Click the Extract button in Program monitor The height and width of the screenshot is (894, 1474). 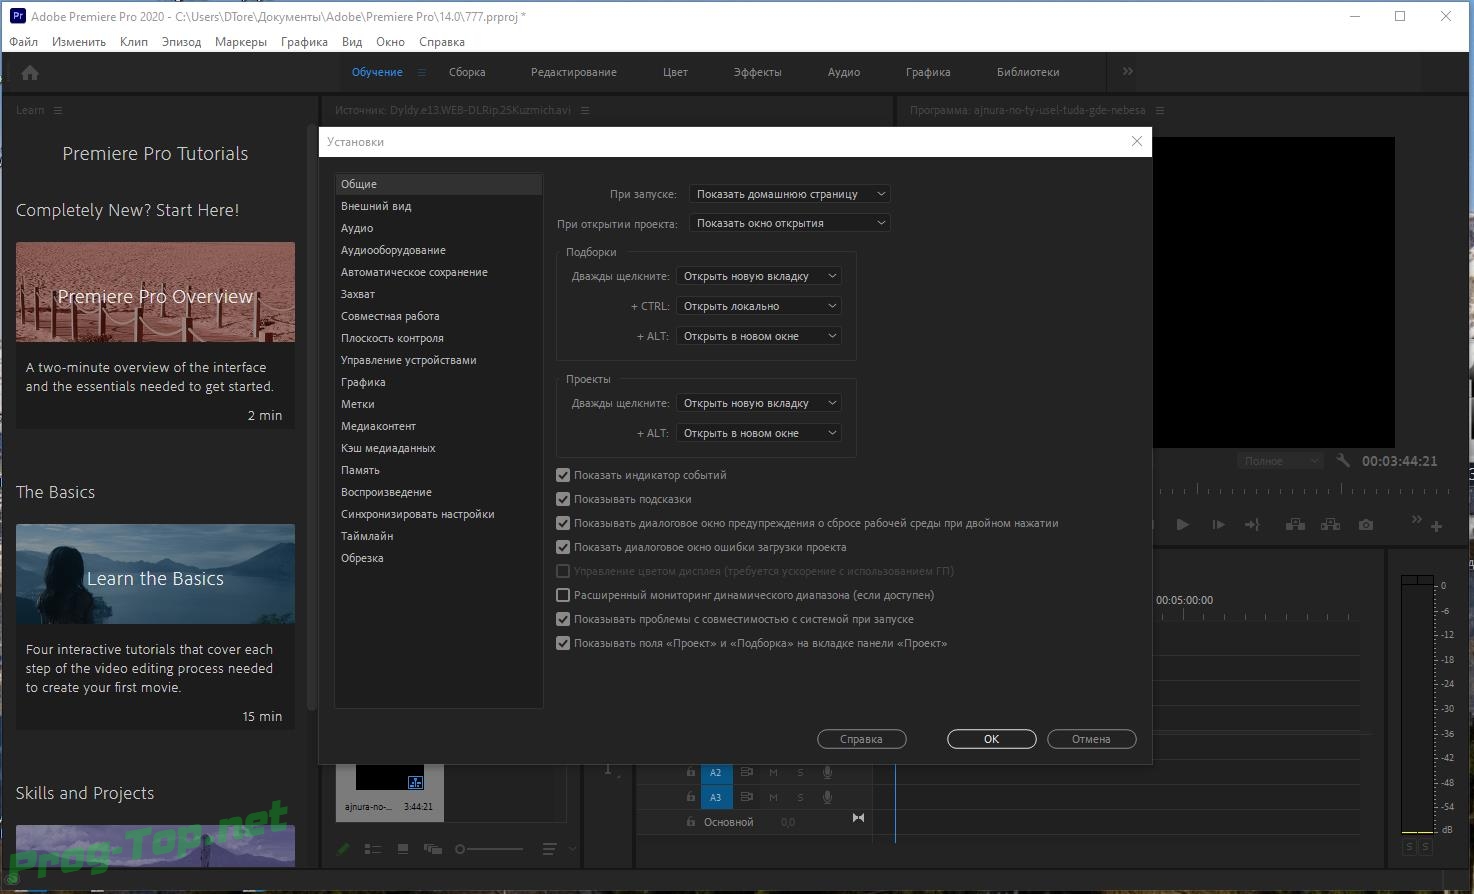1330,524
